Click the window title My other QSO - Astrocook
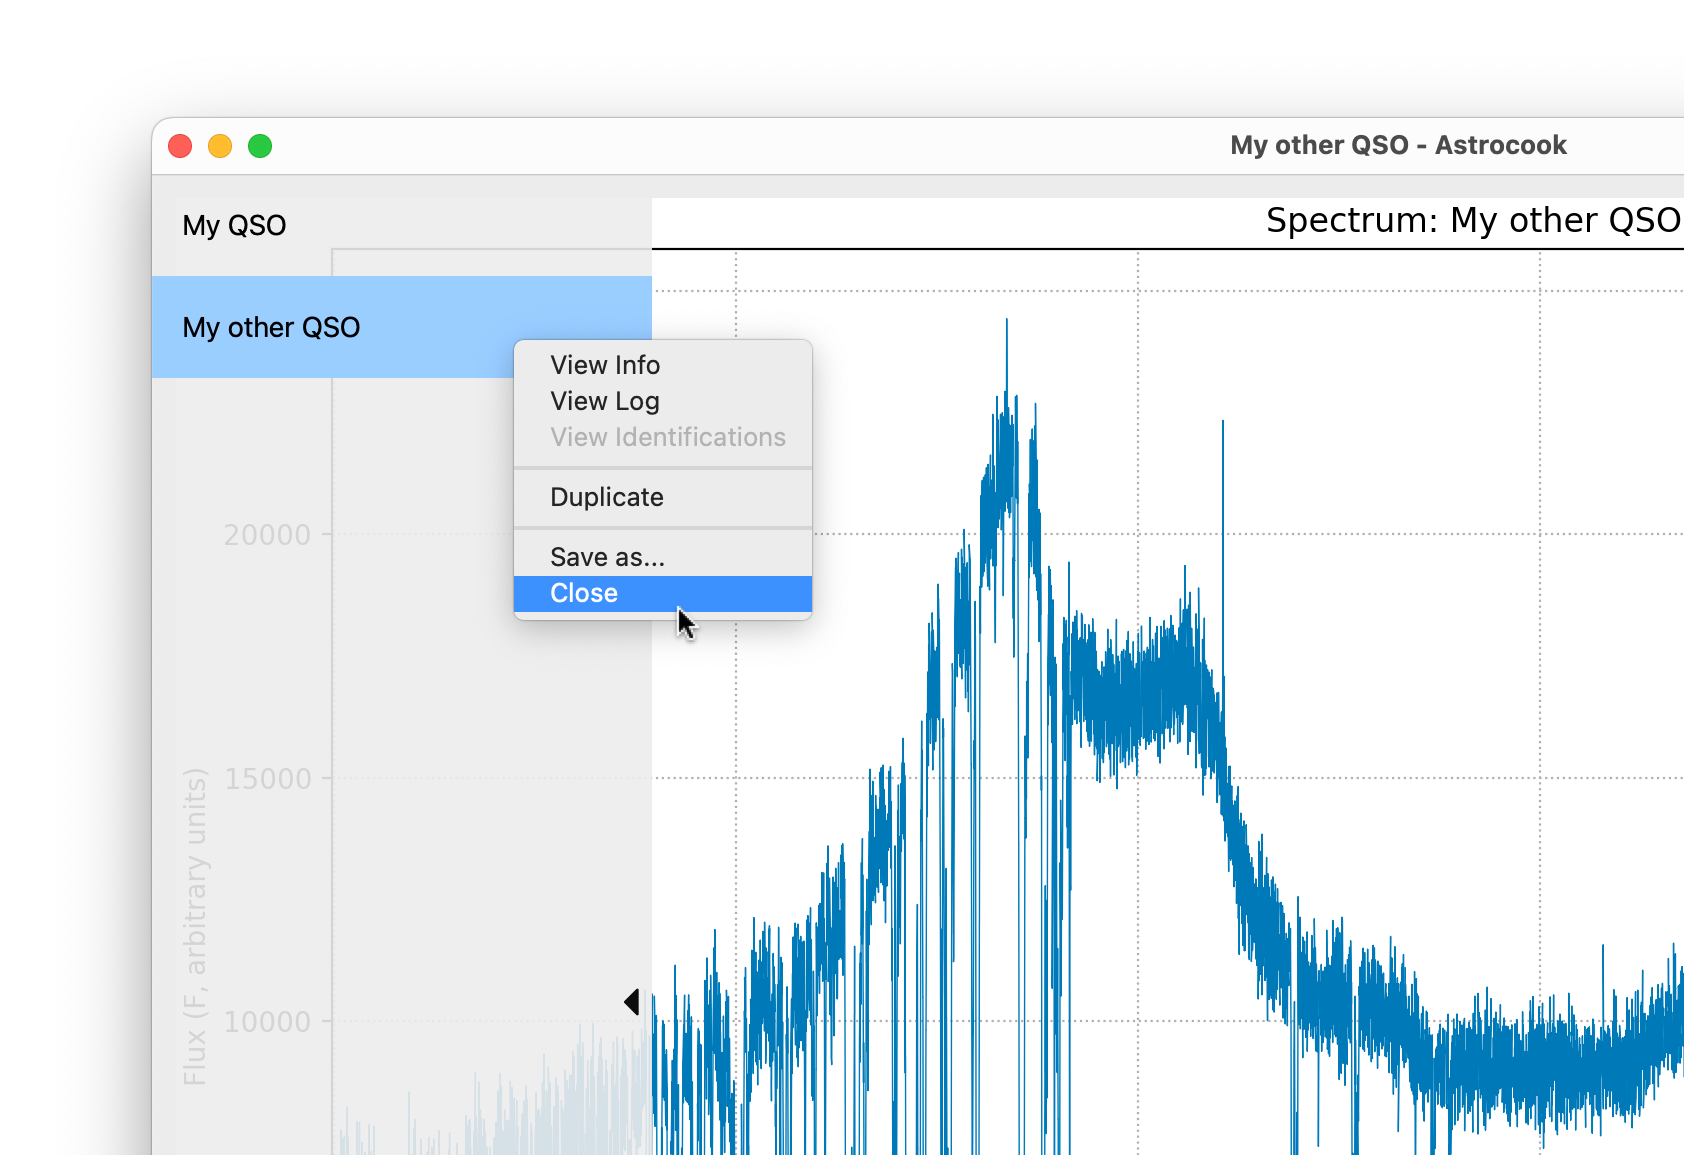Screen dimensions: 1684x1155 click(x=1398, y=145)
